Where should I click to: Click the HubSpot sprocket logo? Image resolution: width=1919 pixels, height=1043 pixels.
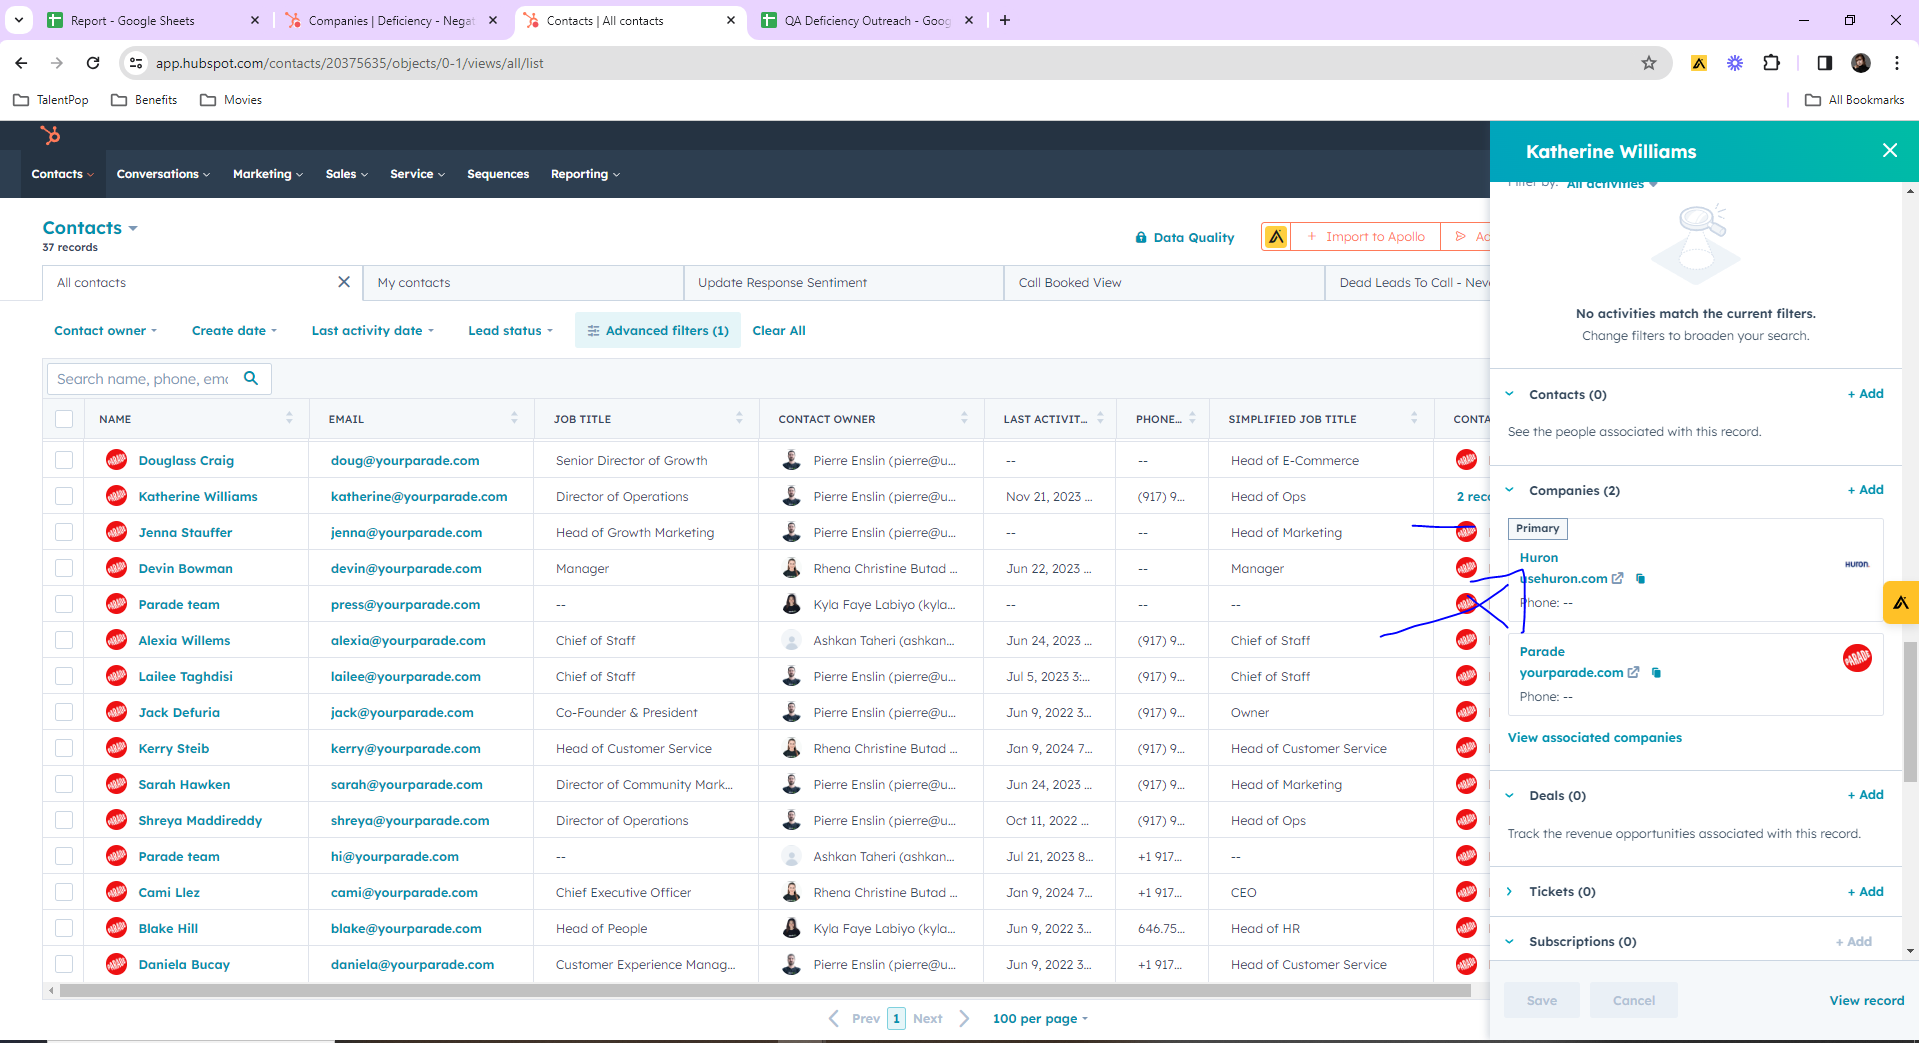point(50,135)
